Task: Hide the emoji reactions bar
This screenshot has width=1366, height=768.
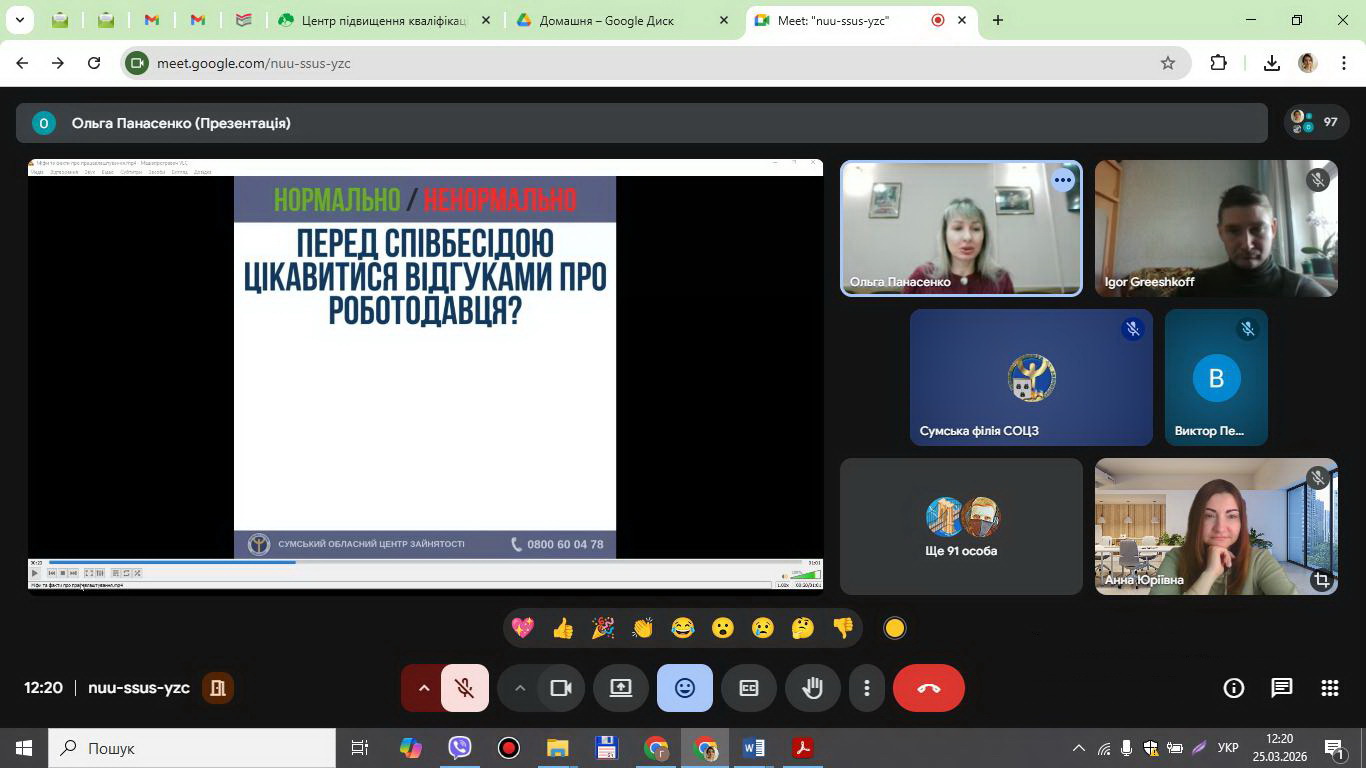Action: (685, 688)
